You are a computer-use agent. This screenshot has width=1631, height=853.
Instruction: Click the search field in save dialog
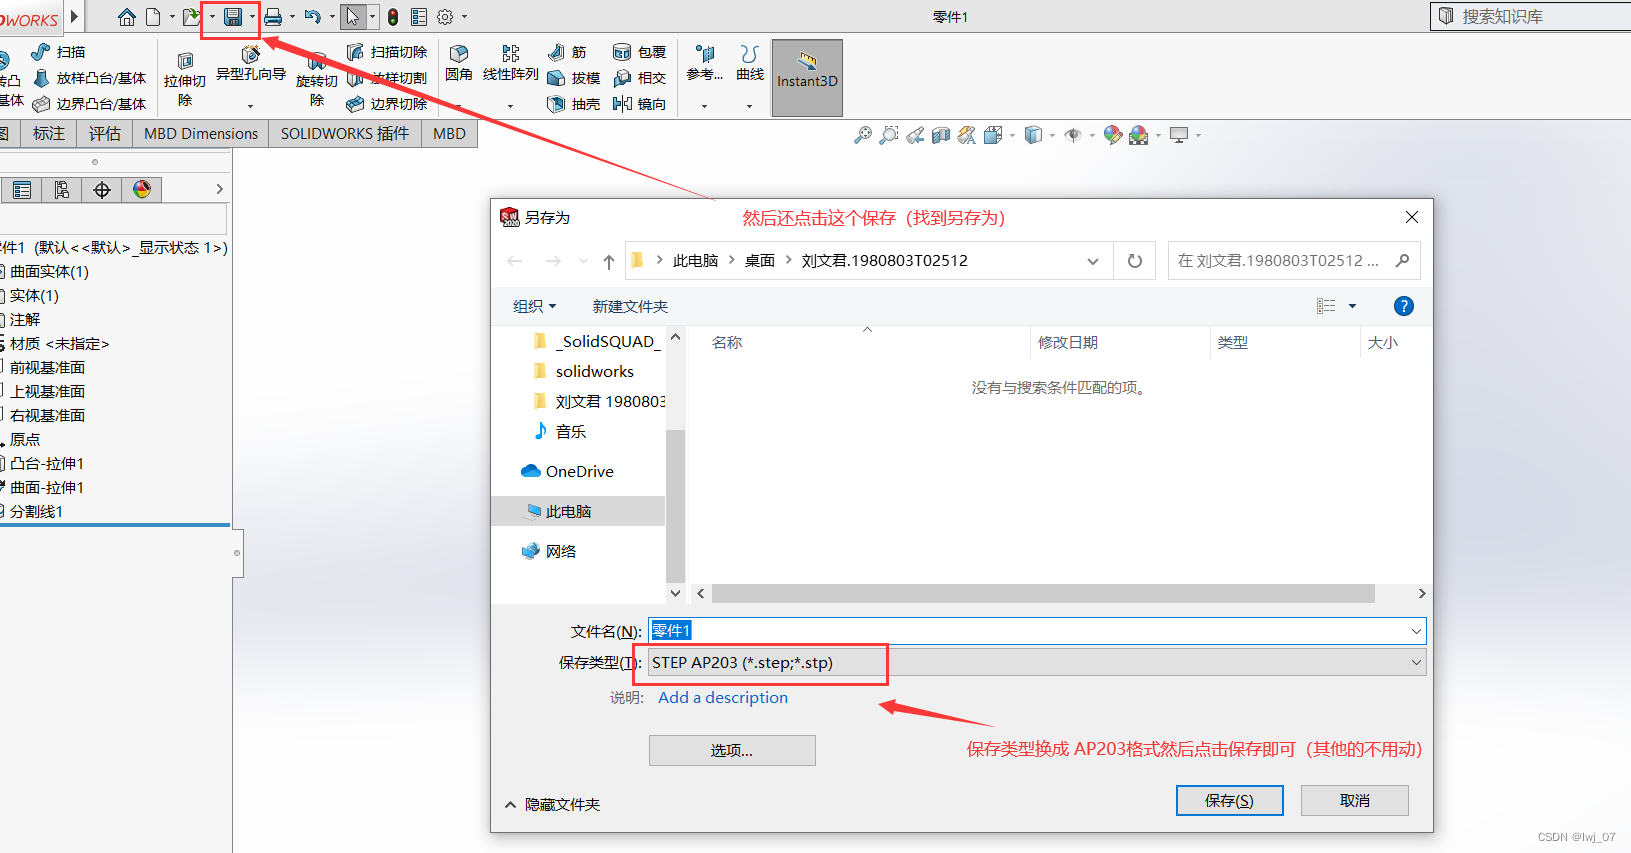(1293, 260)
